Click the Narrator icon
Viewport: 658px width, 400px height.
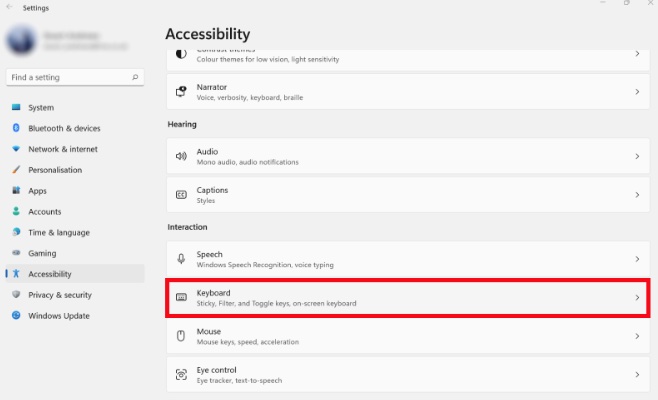pos(181,91)
